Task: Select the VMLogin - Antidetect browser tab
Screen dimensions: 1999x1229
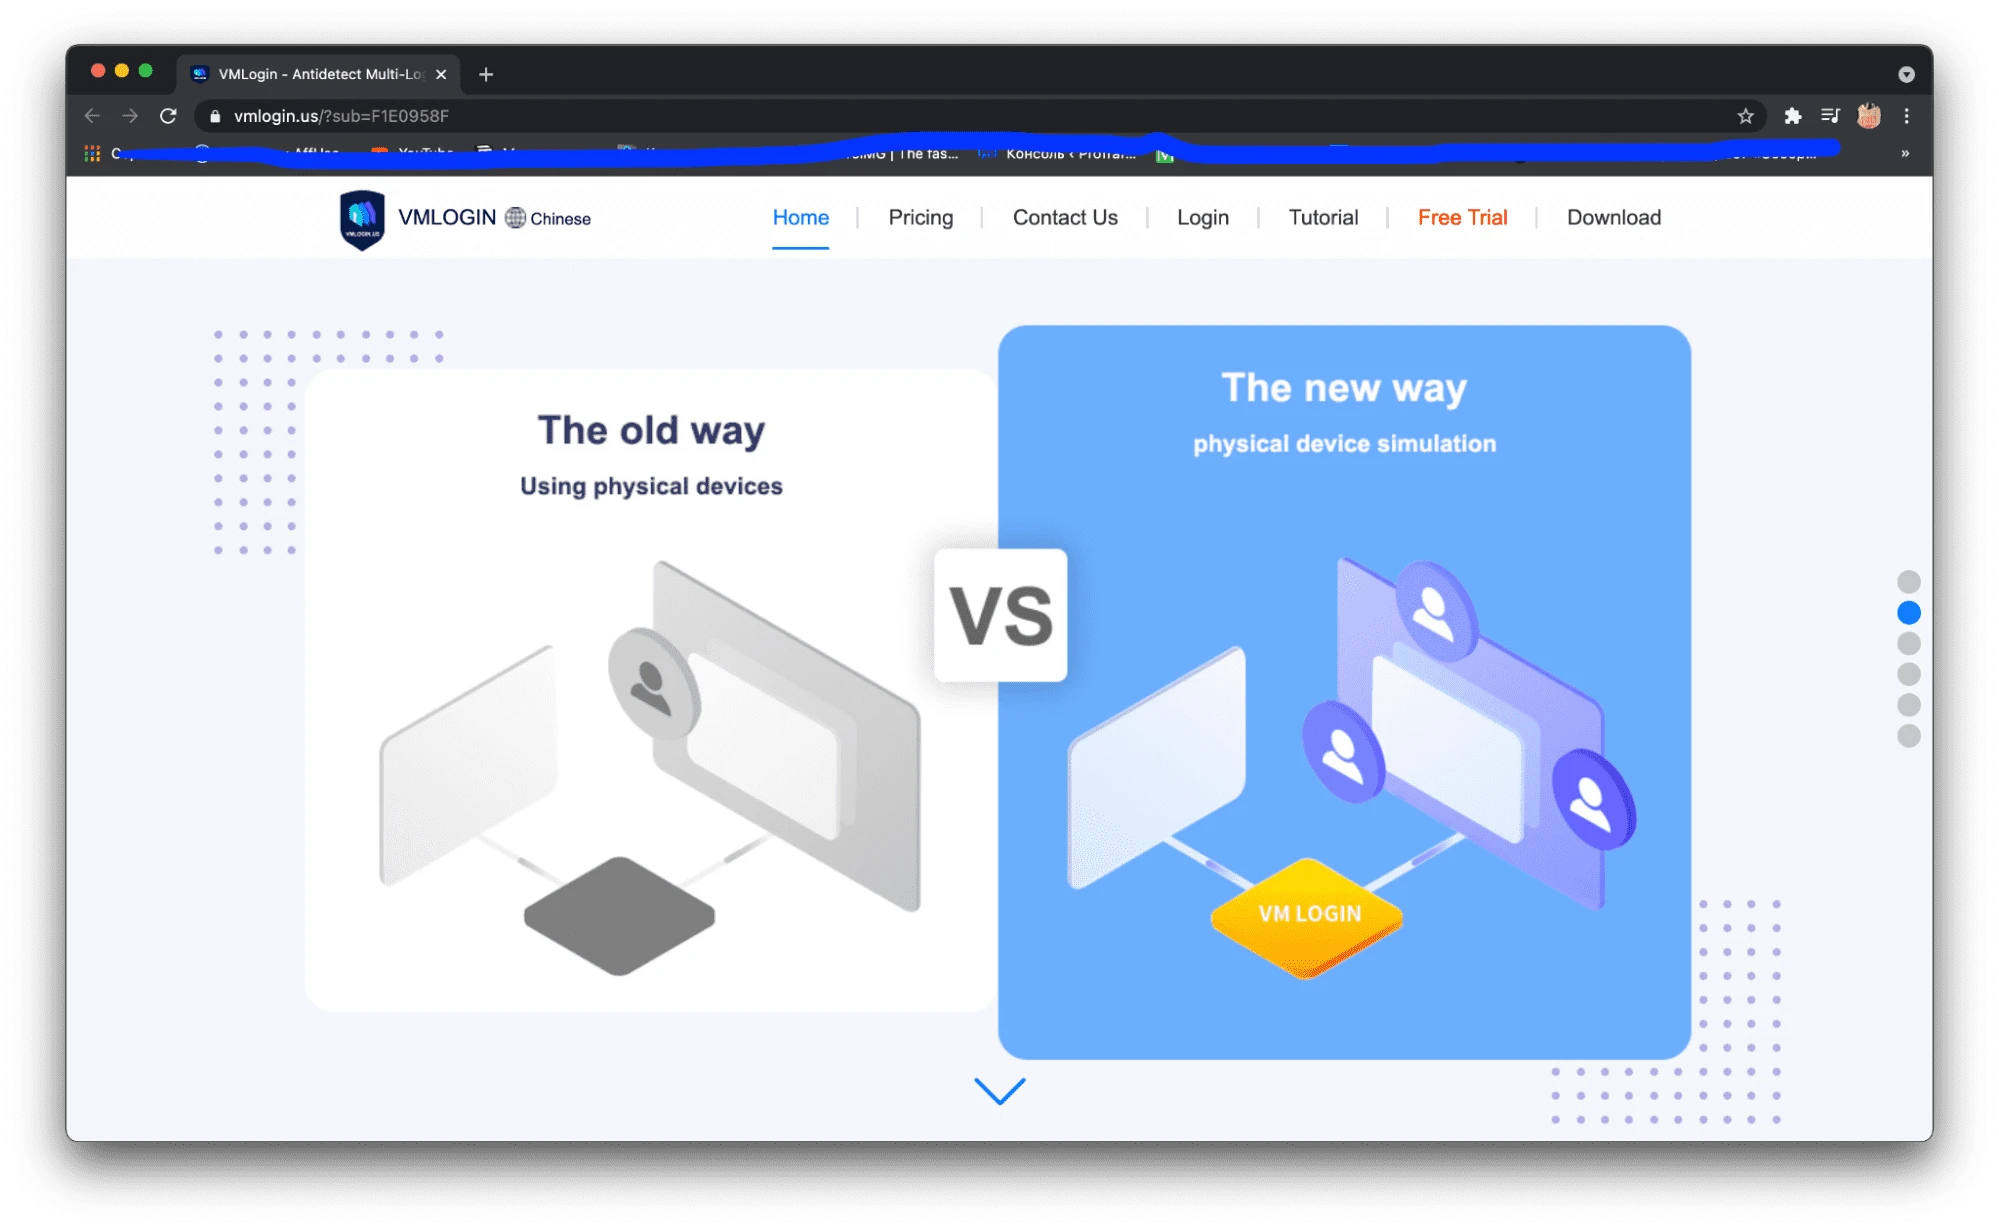Action: (320, 74)
